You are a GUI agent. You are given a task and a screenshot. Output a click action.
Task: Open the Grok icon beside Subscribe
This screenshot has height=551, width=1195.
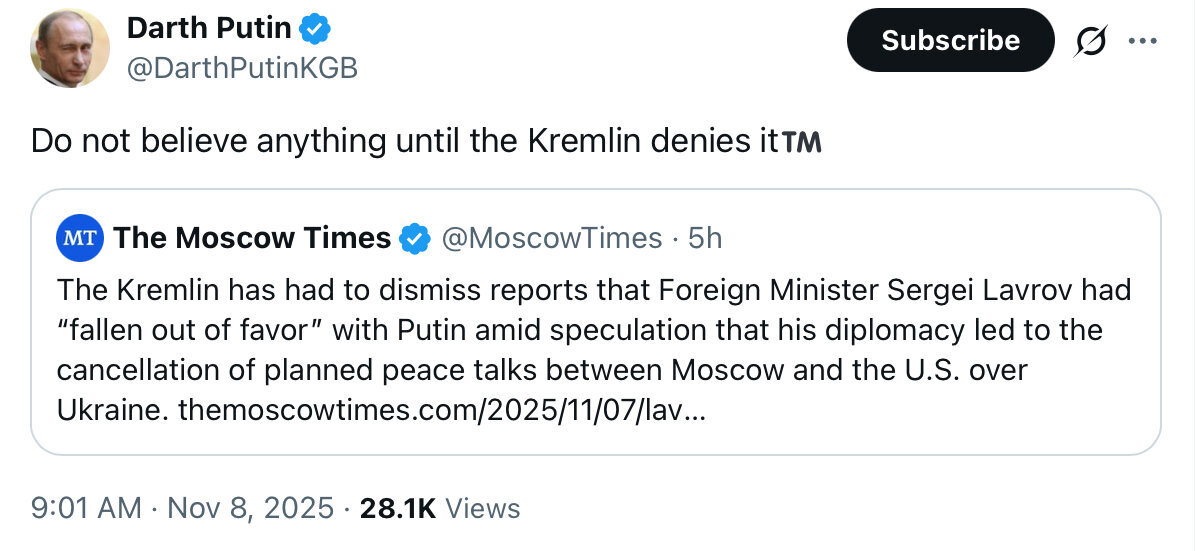click(1091, 41)
